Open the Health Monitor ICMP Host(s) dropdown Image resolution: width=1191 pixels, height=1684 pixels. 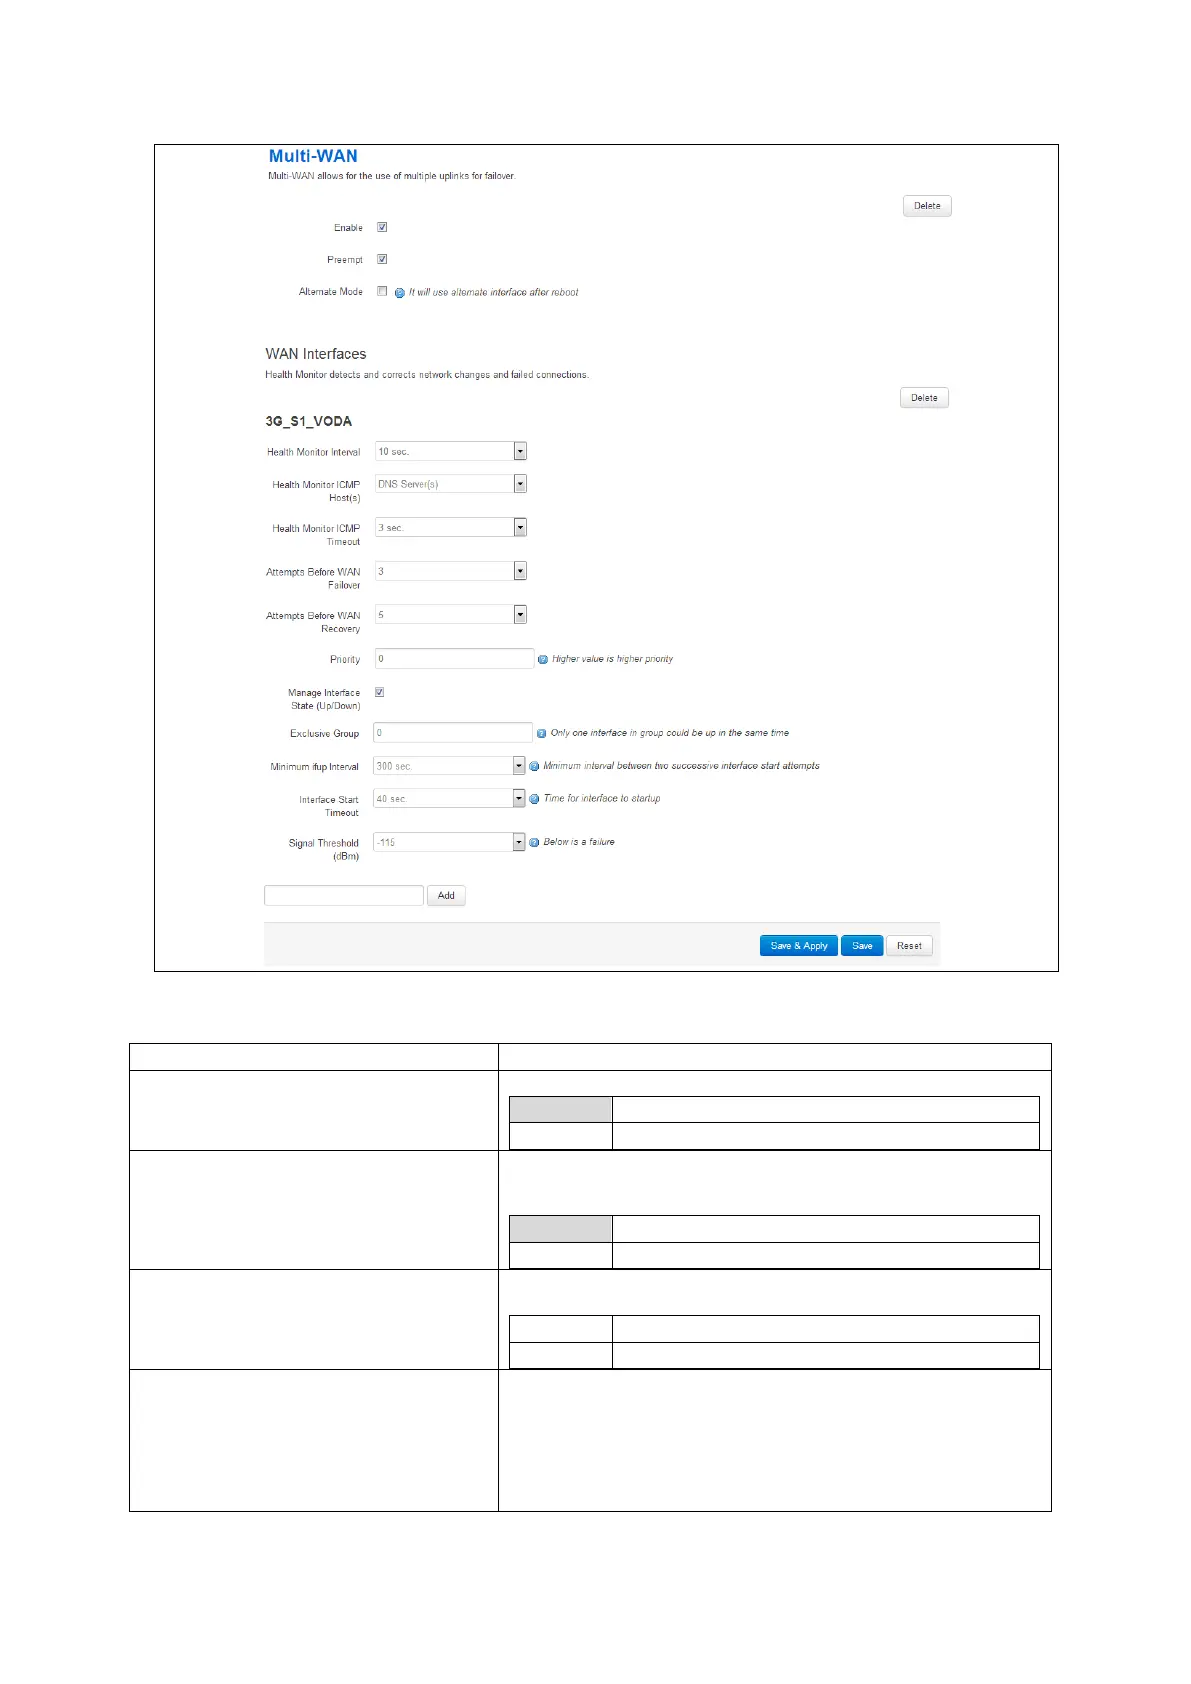coord(451,484)
